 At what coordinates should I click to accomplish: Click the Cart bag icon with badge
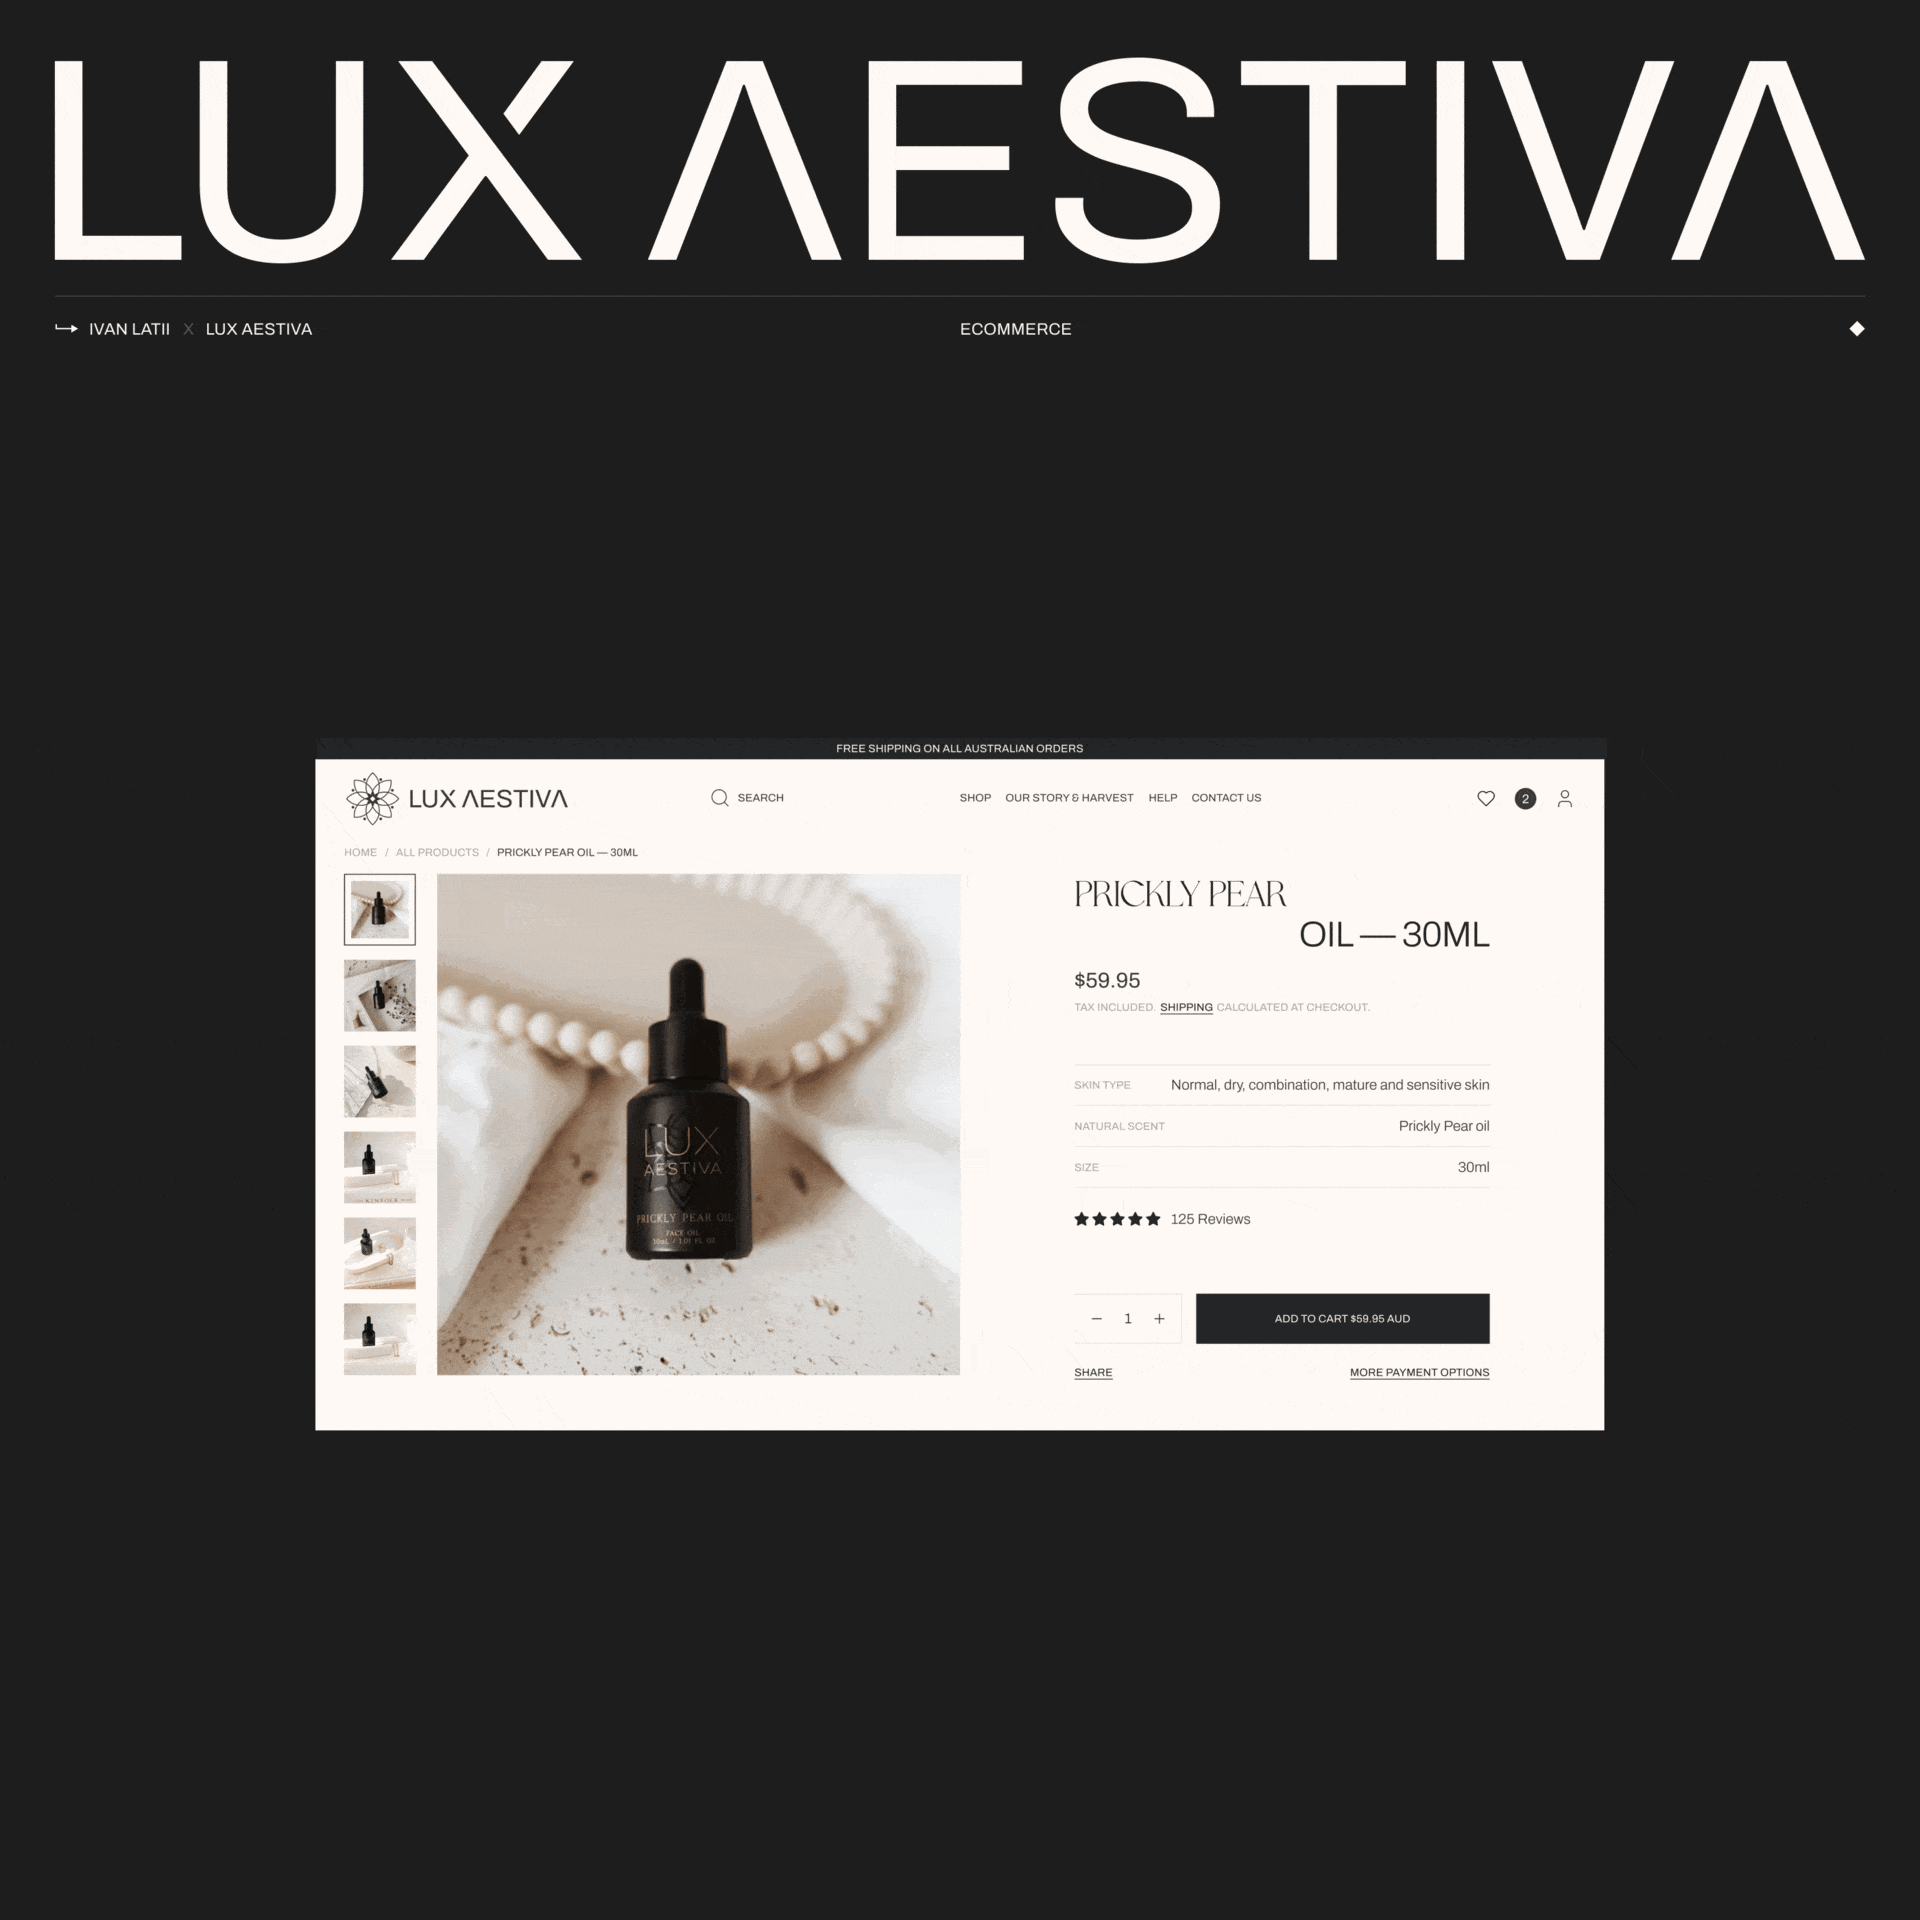pyautogui.click(x=1524, y=798)
